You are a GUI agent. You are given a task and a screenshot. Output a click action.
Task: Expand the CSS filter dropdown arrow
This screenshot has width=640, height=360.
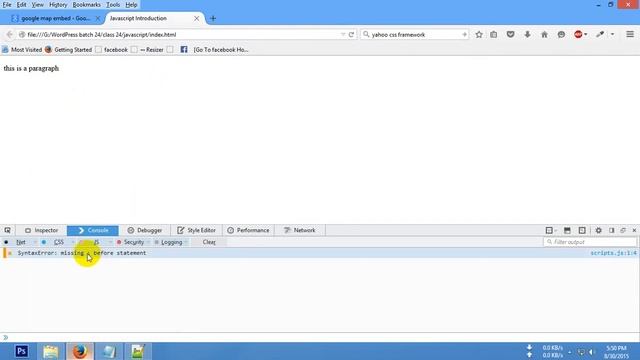pos(72,242)
